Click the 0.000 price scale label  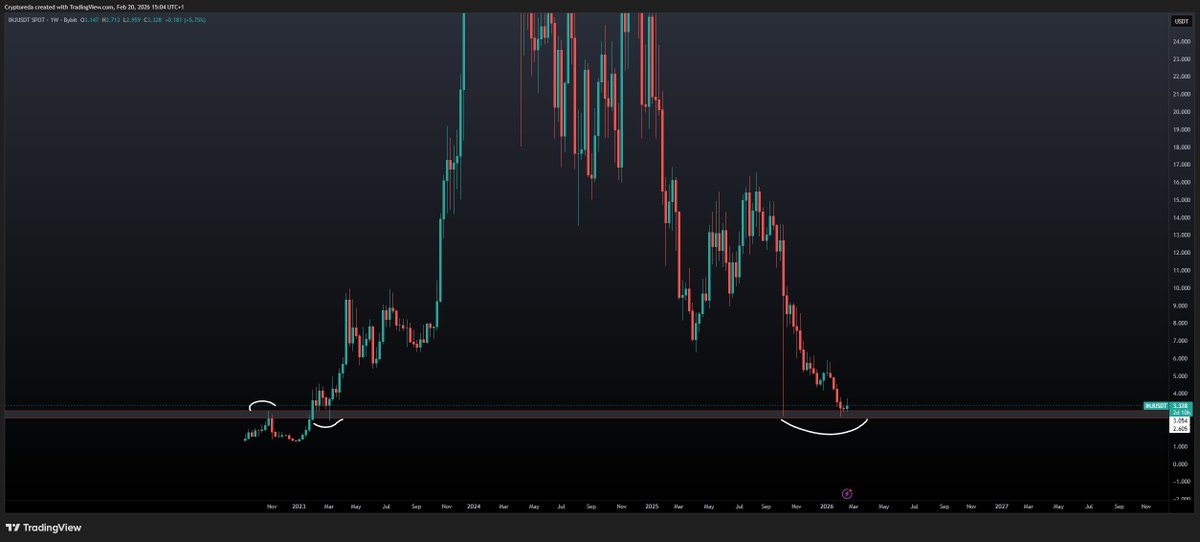click(x=1180, y=464)
